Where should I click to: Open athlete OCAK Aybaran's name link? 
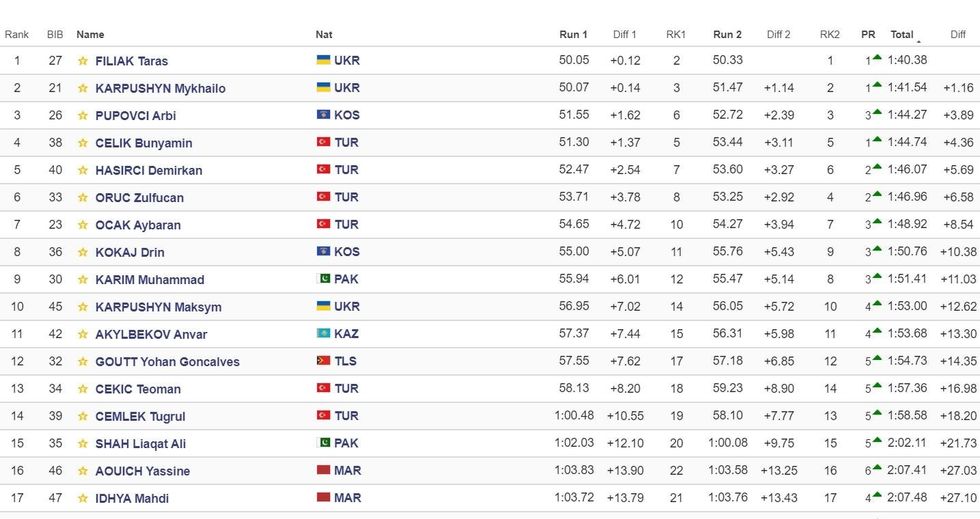[x=138, y=225]
